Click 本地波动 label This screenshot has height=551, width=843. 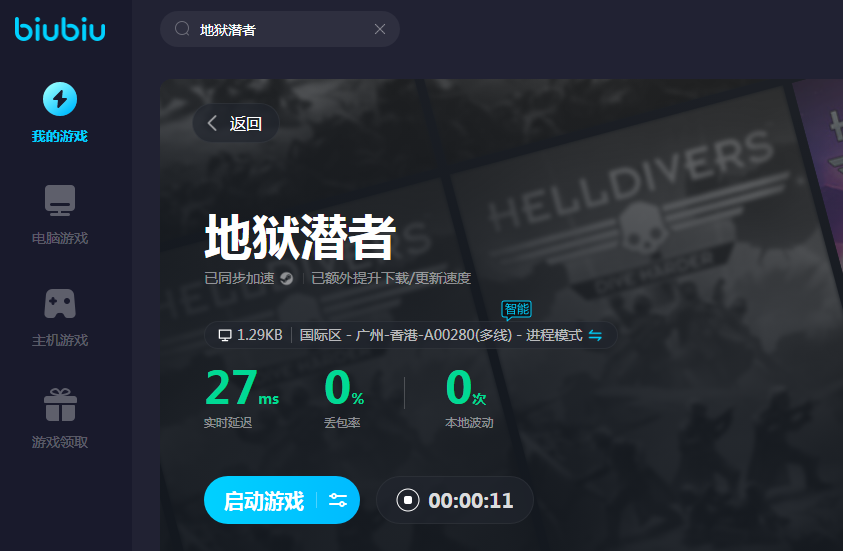point(469,423)
